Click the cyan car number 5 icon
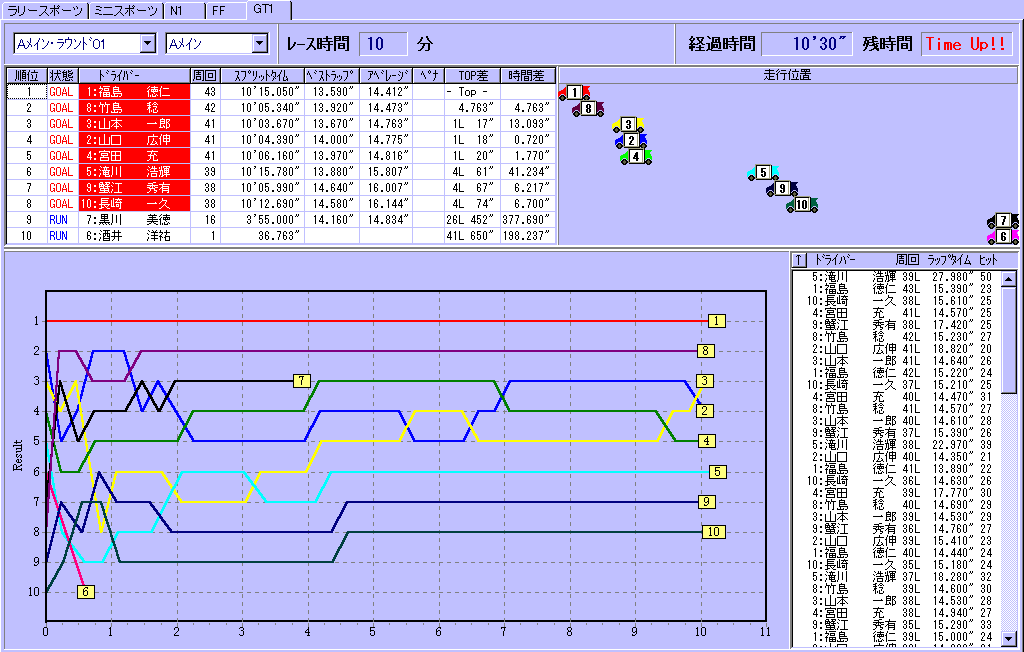 (762, 173)
